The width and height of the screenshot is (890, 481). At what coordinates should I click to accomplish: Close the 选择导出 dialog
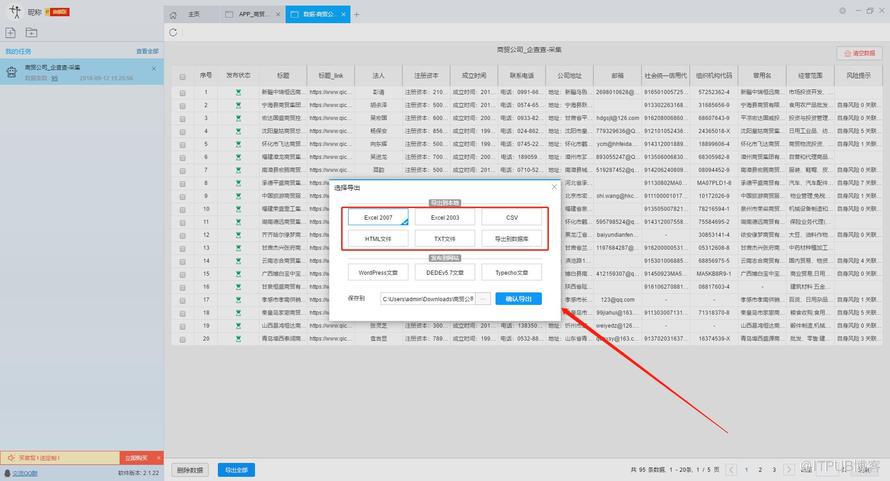555,187
